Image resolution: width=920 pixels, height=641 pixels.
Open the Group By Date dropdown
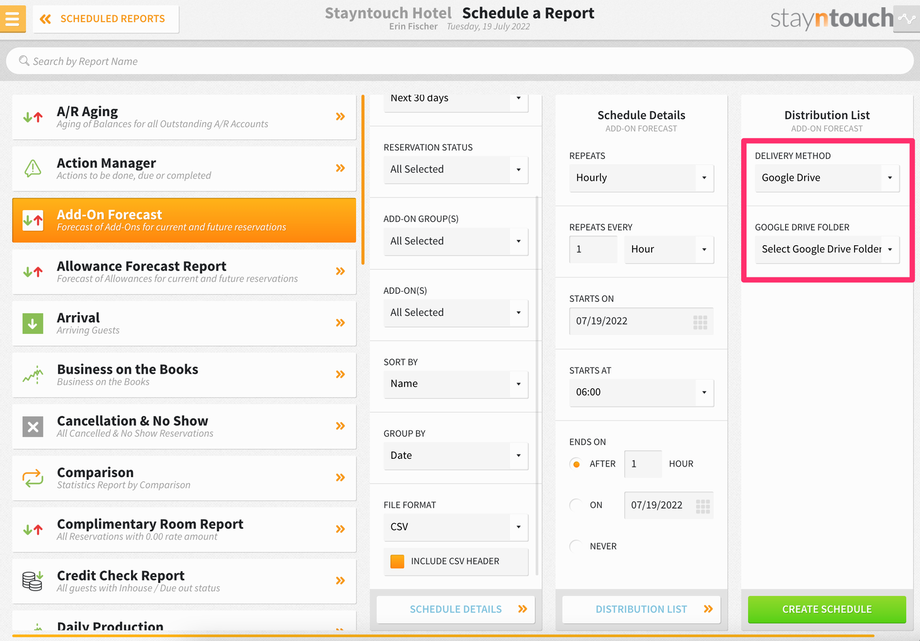pos(456,456)
